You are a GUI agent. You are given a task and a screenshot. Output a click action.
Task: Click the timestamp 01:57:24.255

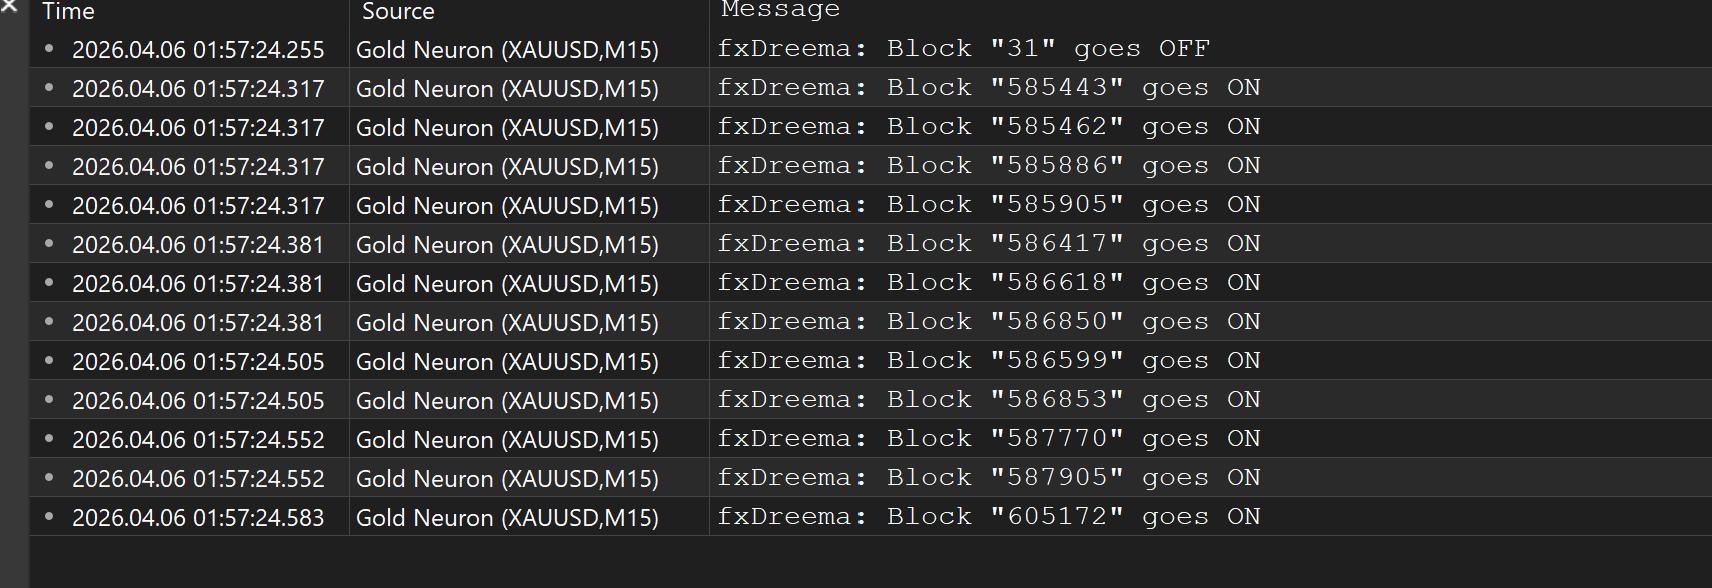(x=198, y=49)
